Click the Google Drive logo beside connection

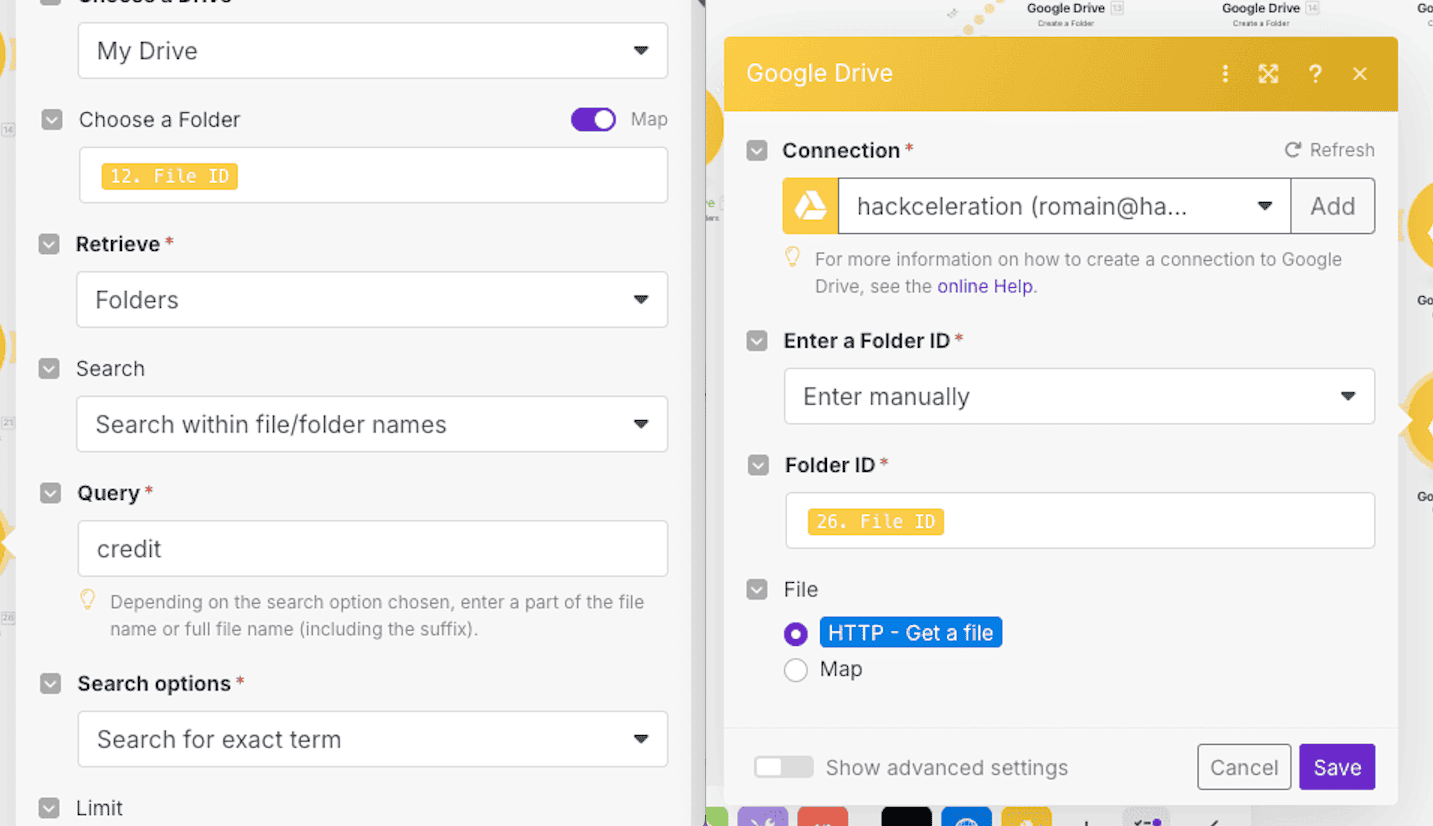point(810,206)
